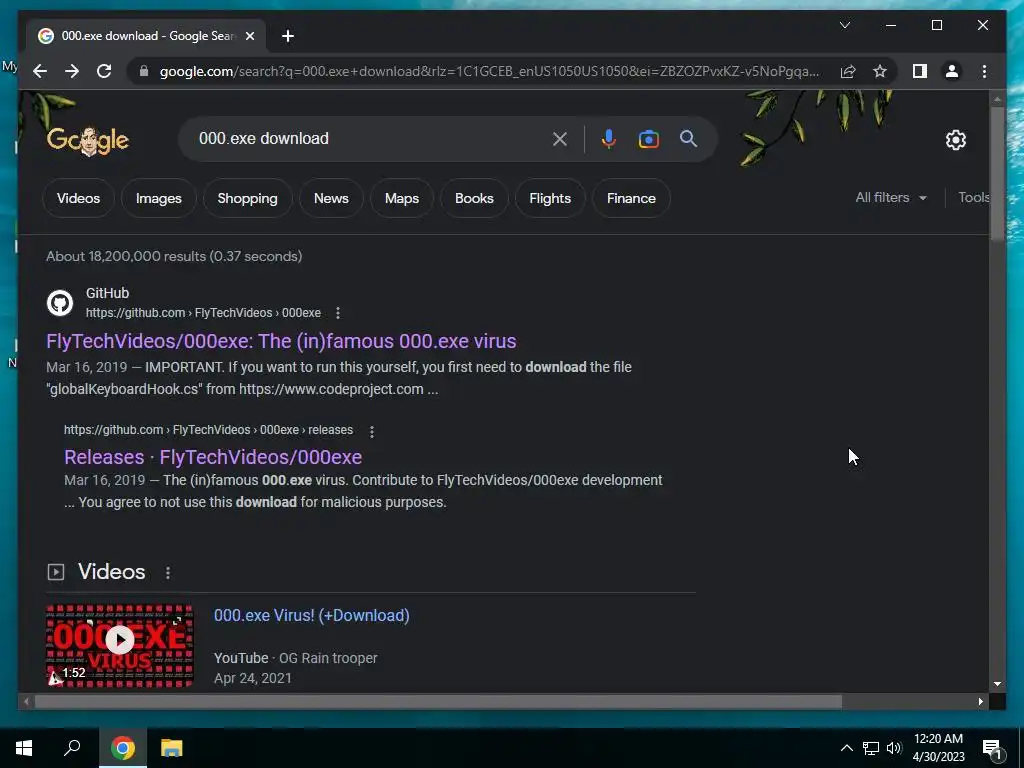Image resolution: width=1024 pixels, height=768 pixels.
Task: Search by image with camera lens icon
Action: 648,138
